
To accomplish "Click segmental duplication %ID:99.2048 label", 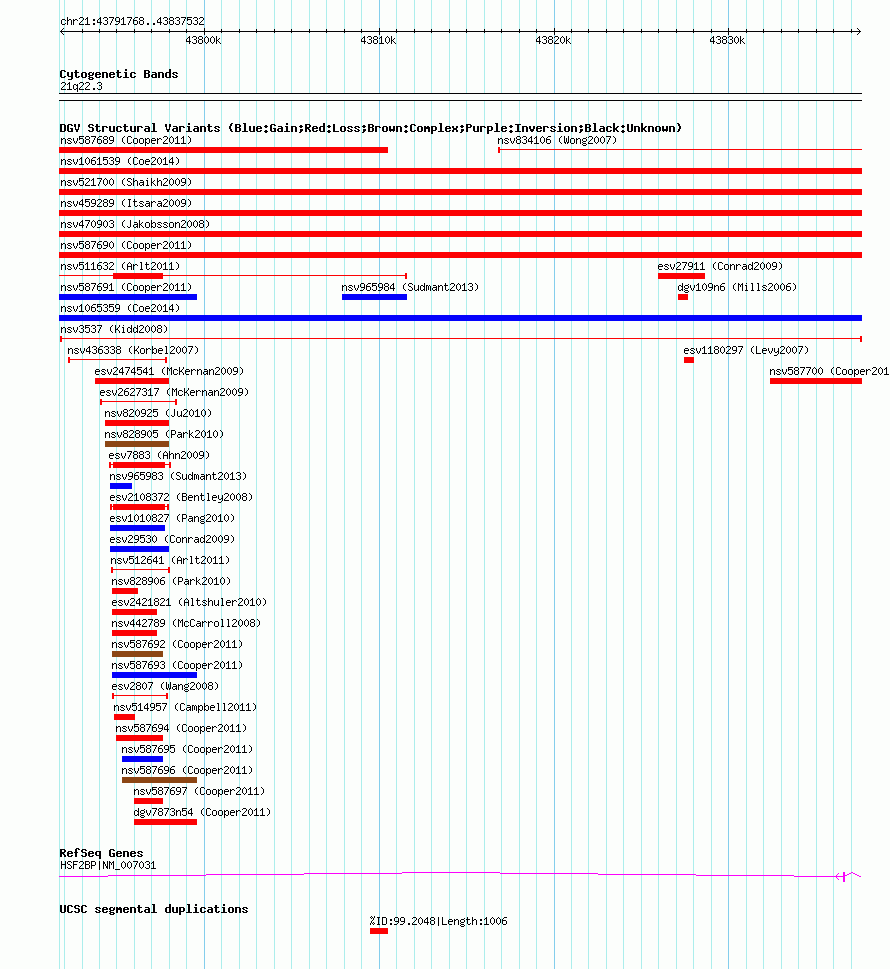I will coord(439,921).
